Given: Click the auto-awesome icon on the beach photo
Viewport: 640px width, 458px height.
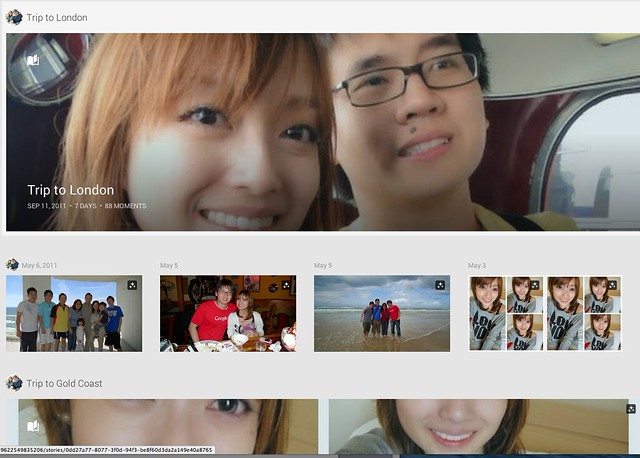Looking at the screenshot, I should (x=440, y=285).
